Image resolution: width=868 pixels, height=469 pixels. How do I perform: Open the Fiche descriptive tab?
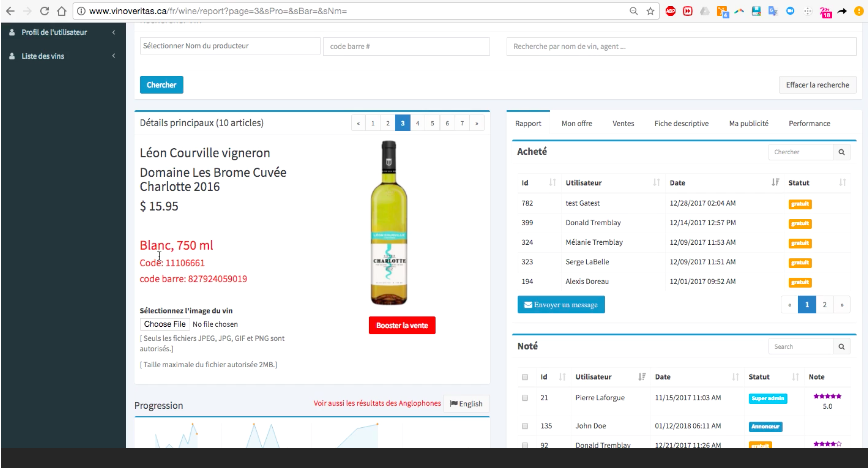click(x=681, y=123)
